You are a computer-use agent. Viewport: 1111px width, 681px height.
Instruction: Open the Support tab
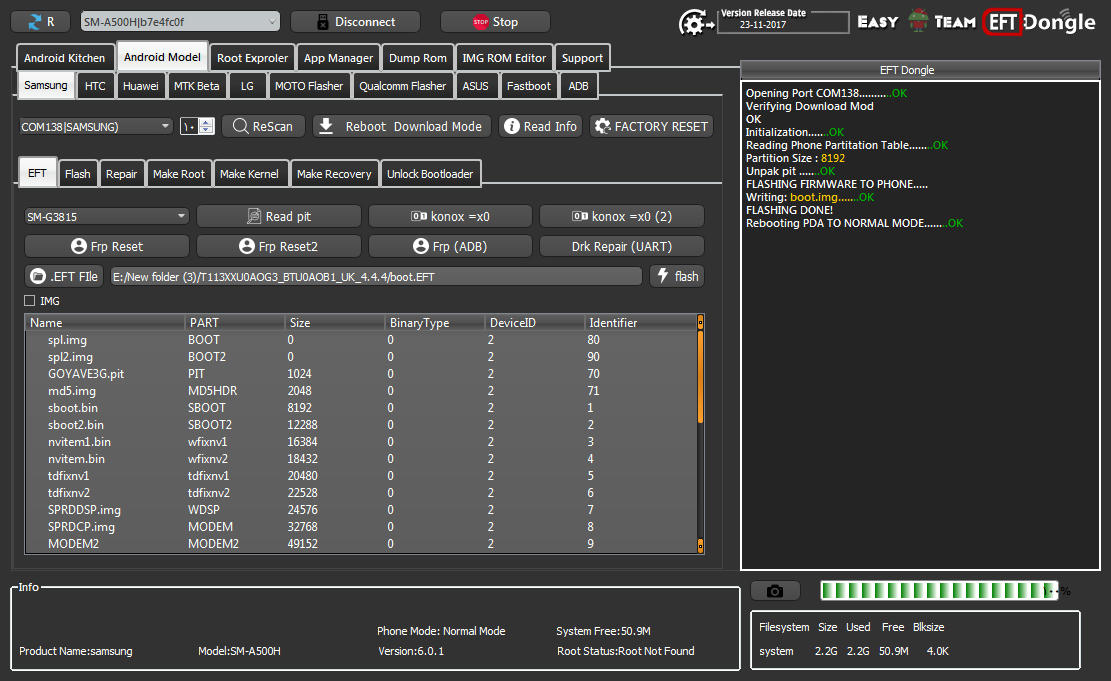(x=582, y=58)
